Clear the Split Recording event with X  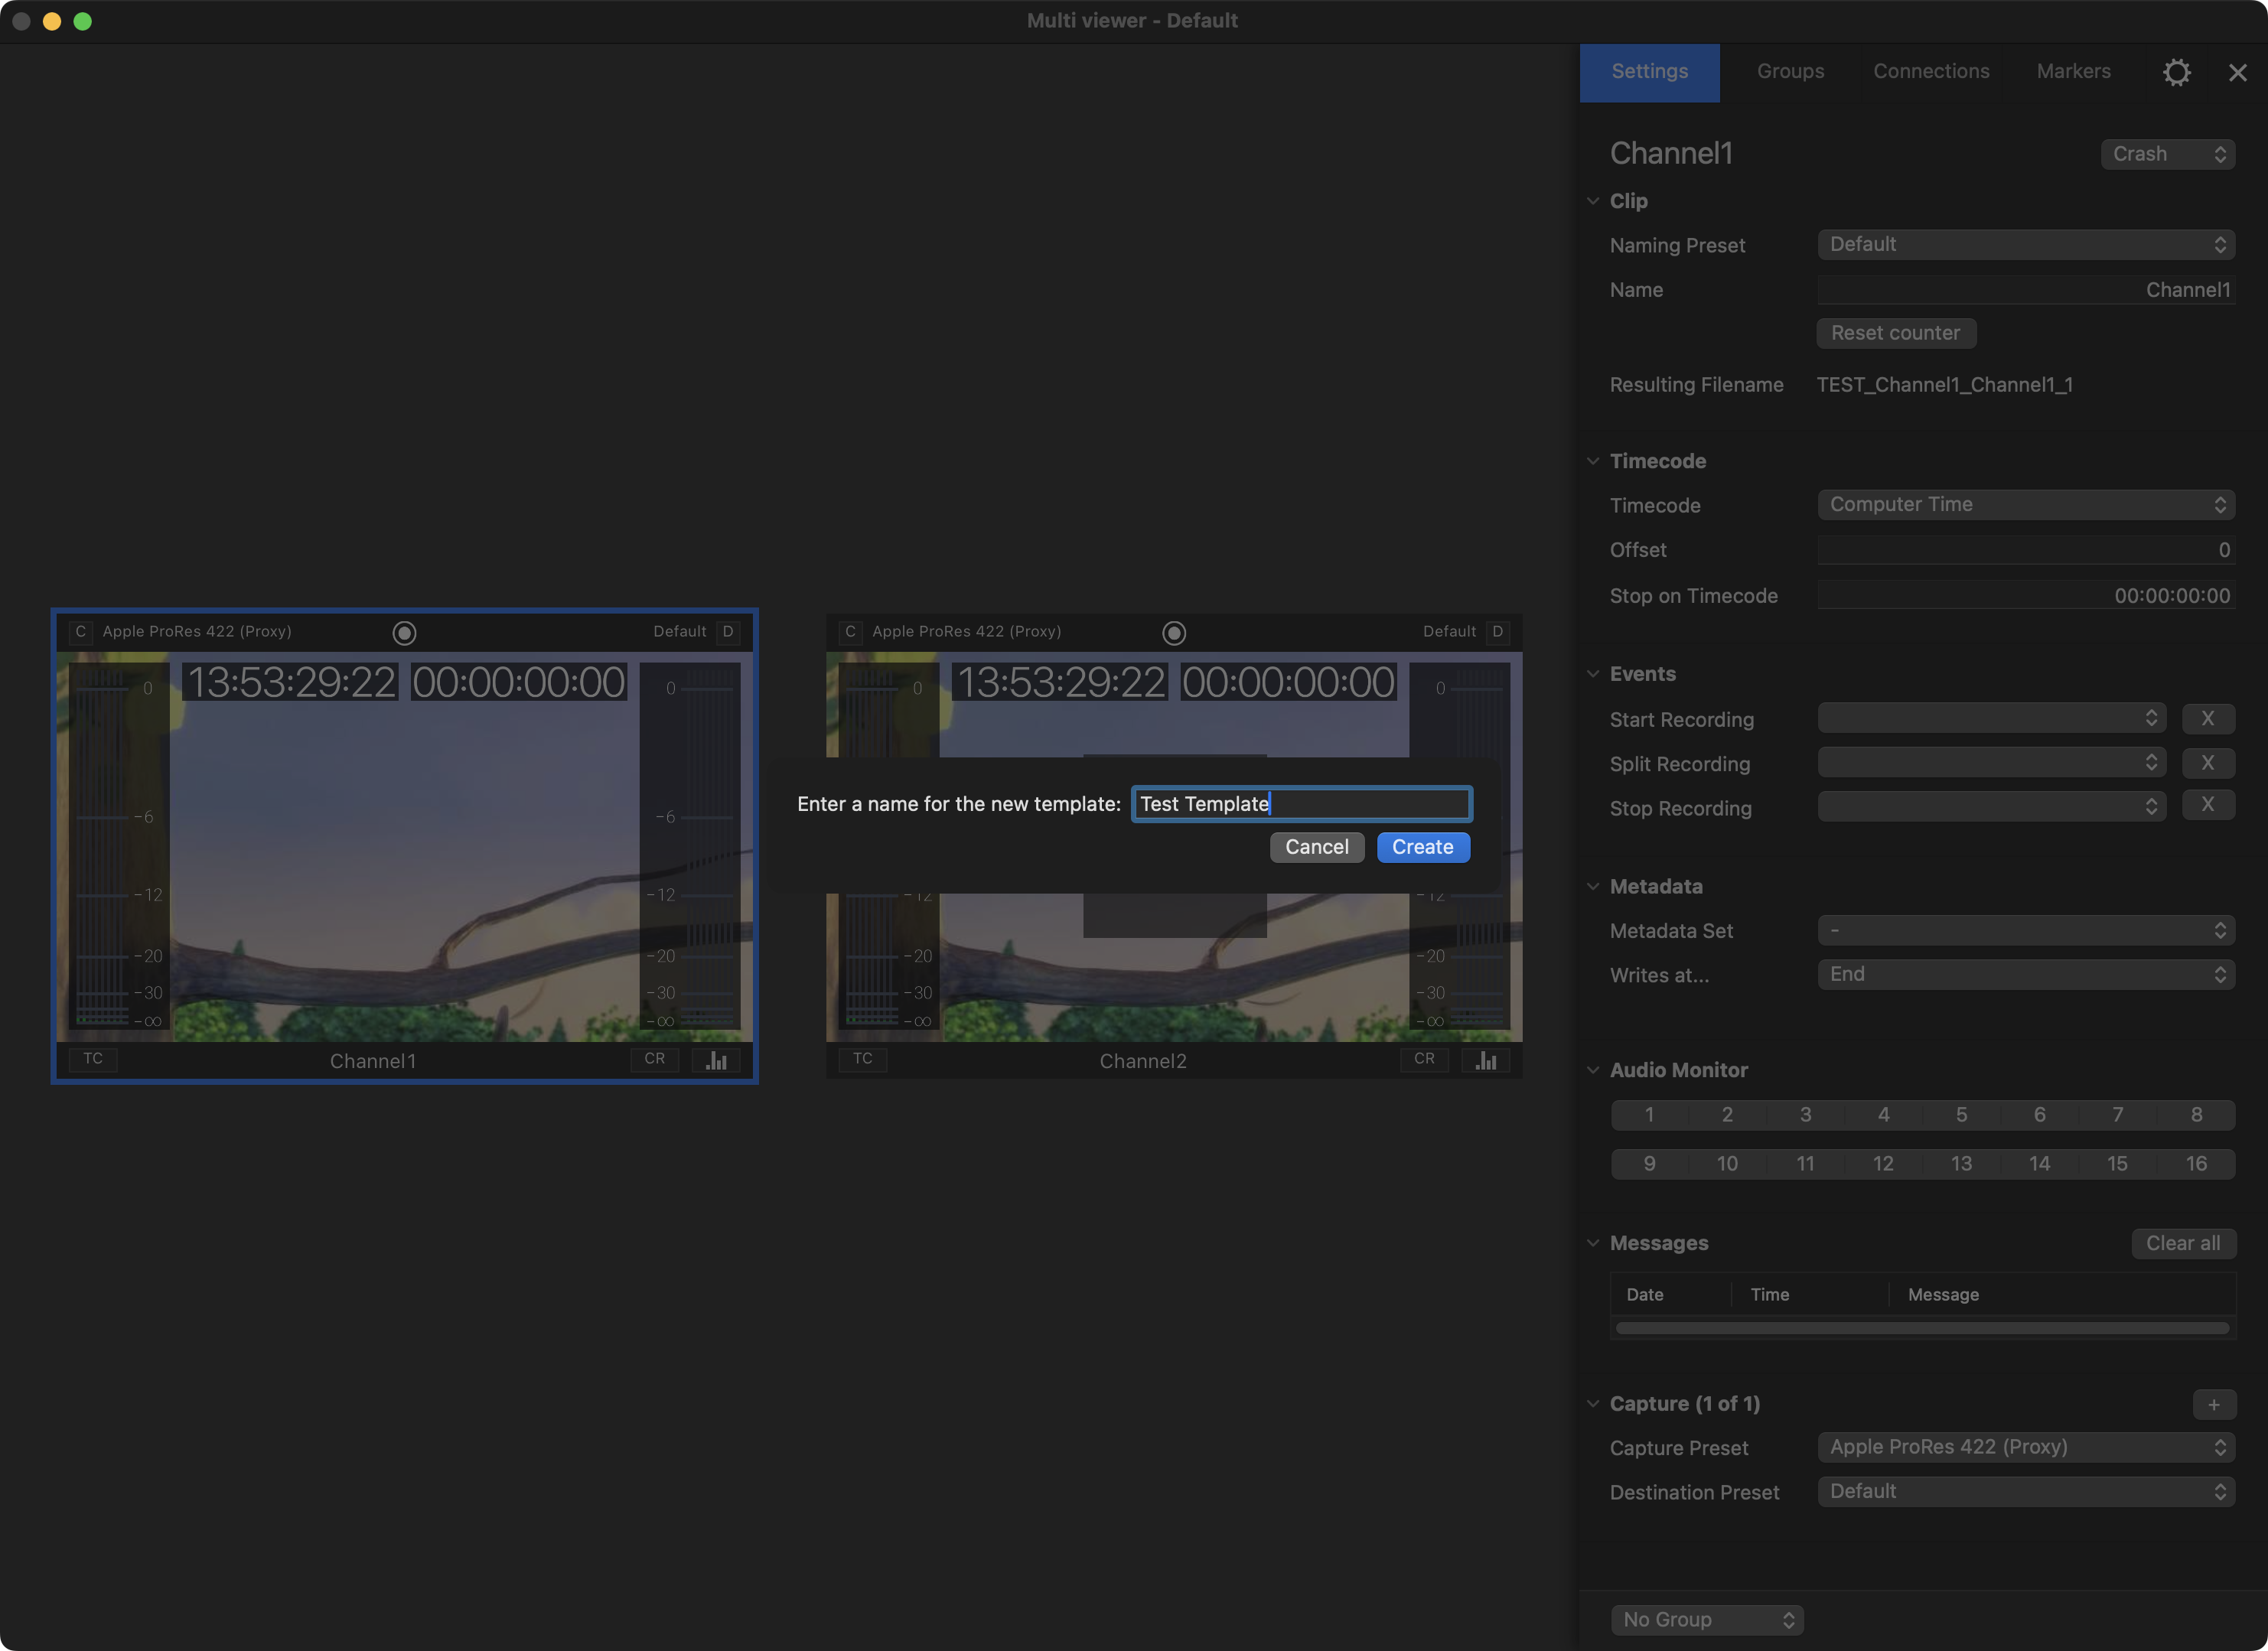[2208, 763]
